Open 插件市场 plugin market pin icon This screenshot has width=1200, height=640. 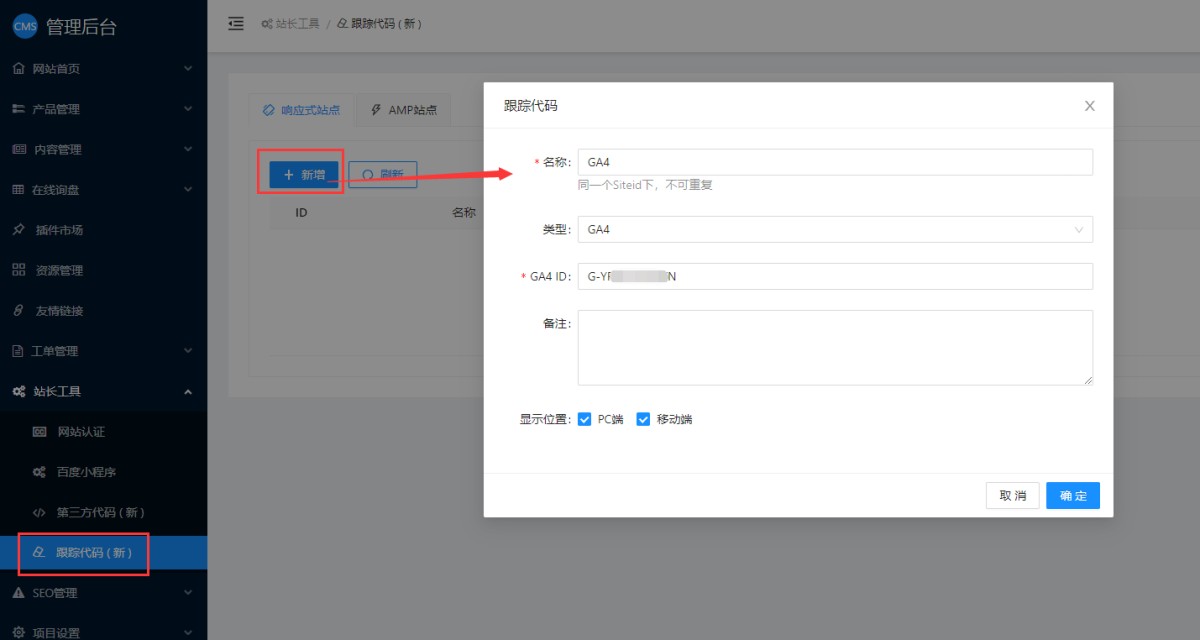pos(19,230)
